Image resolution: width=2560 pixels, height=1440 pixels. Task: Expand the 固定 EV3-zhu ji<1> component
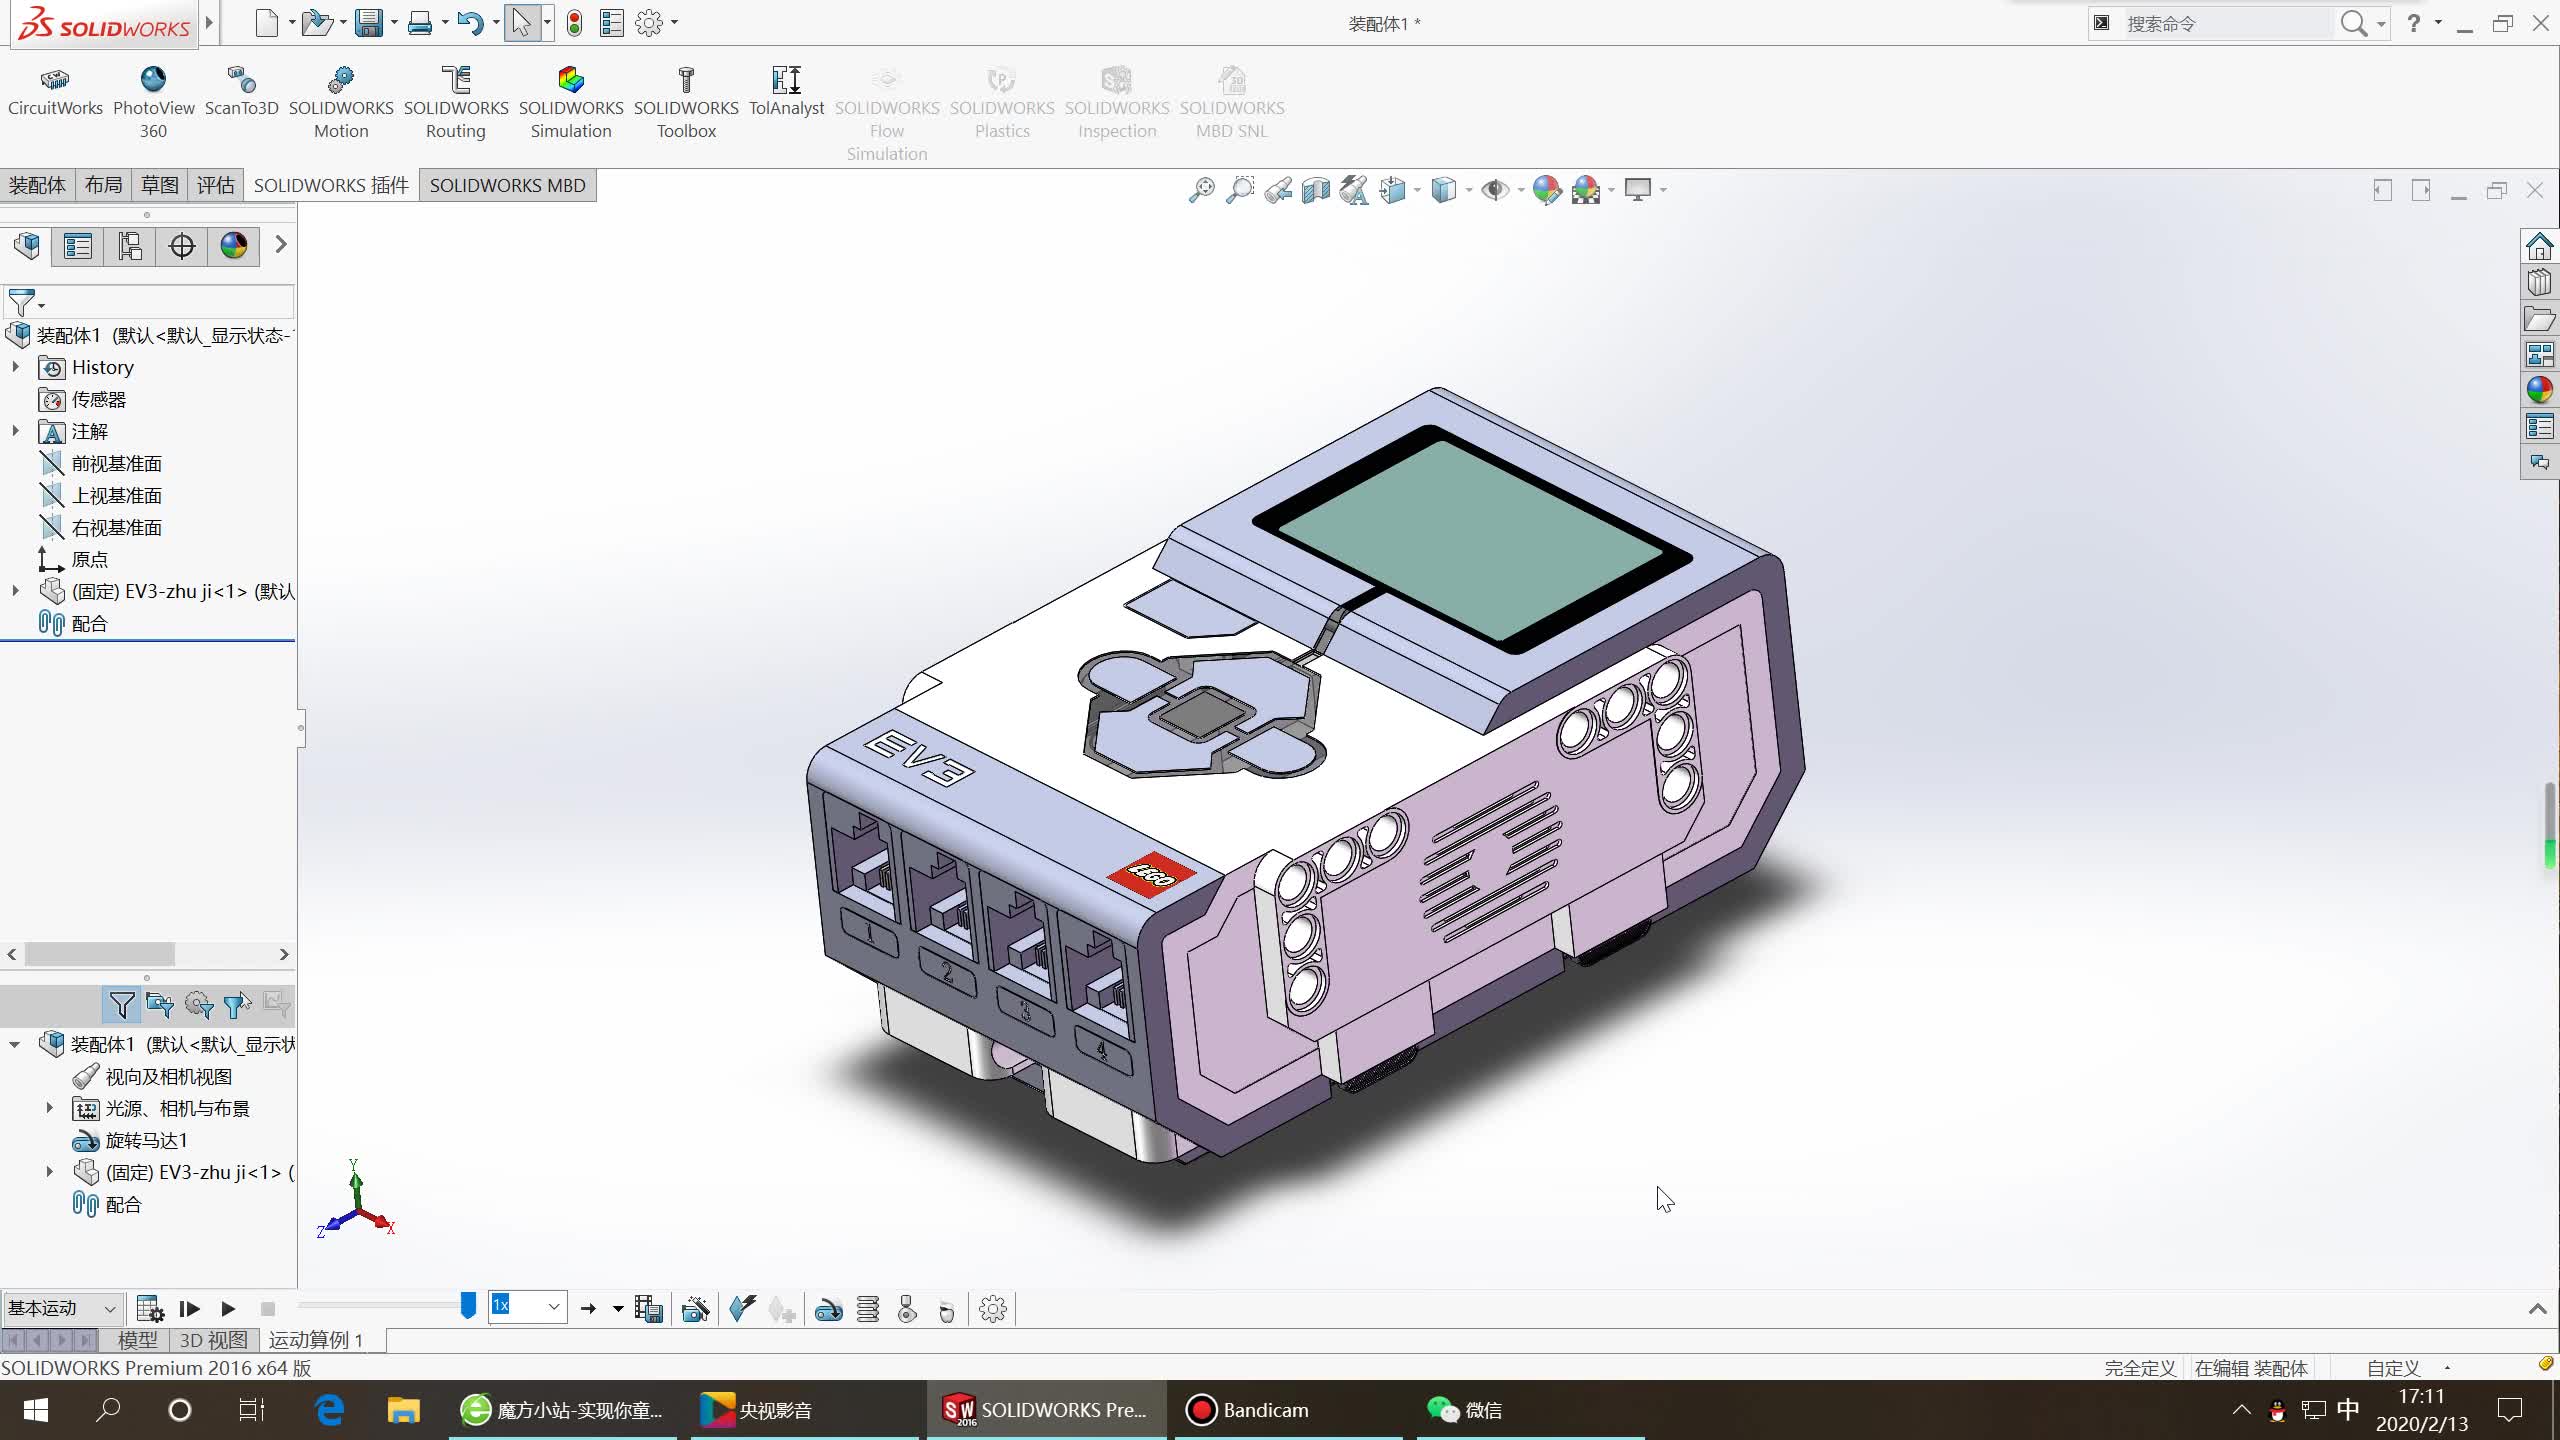14,591
